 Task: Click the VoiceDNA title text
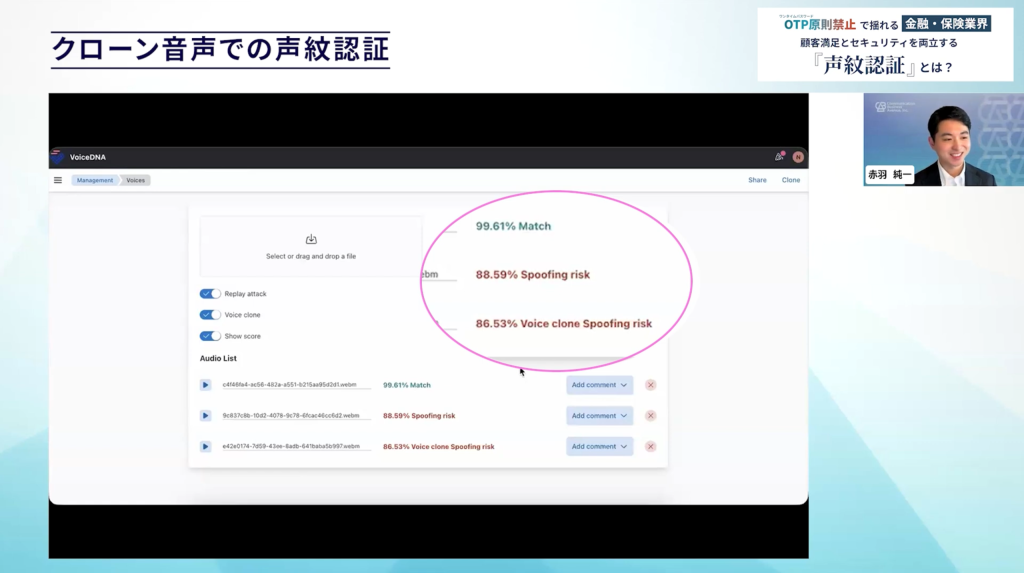pos(88,157)
